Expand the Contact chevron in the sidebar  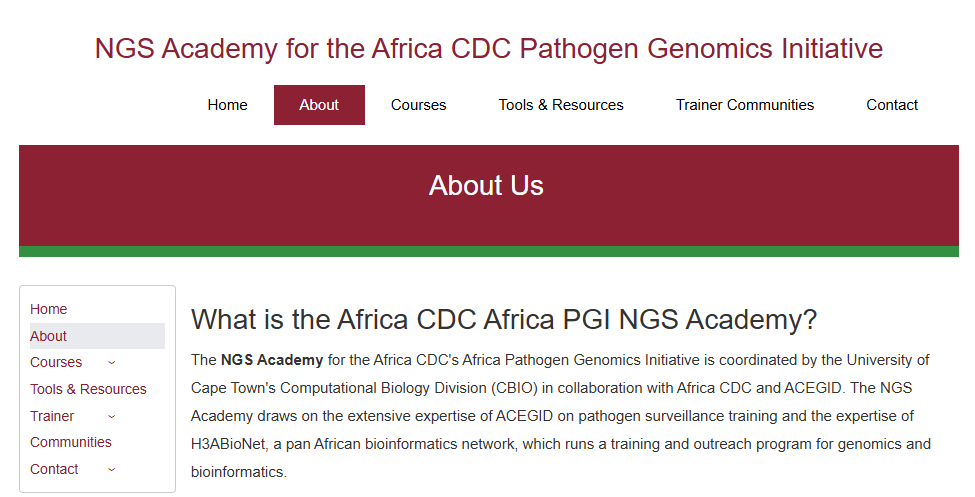(x=111, y=469)
